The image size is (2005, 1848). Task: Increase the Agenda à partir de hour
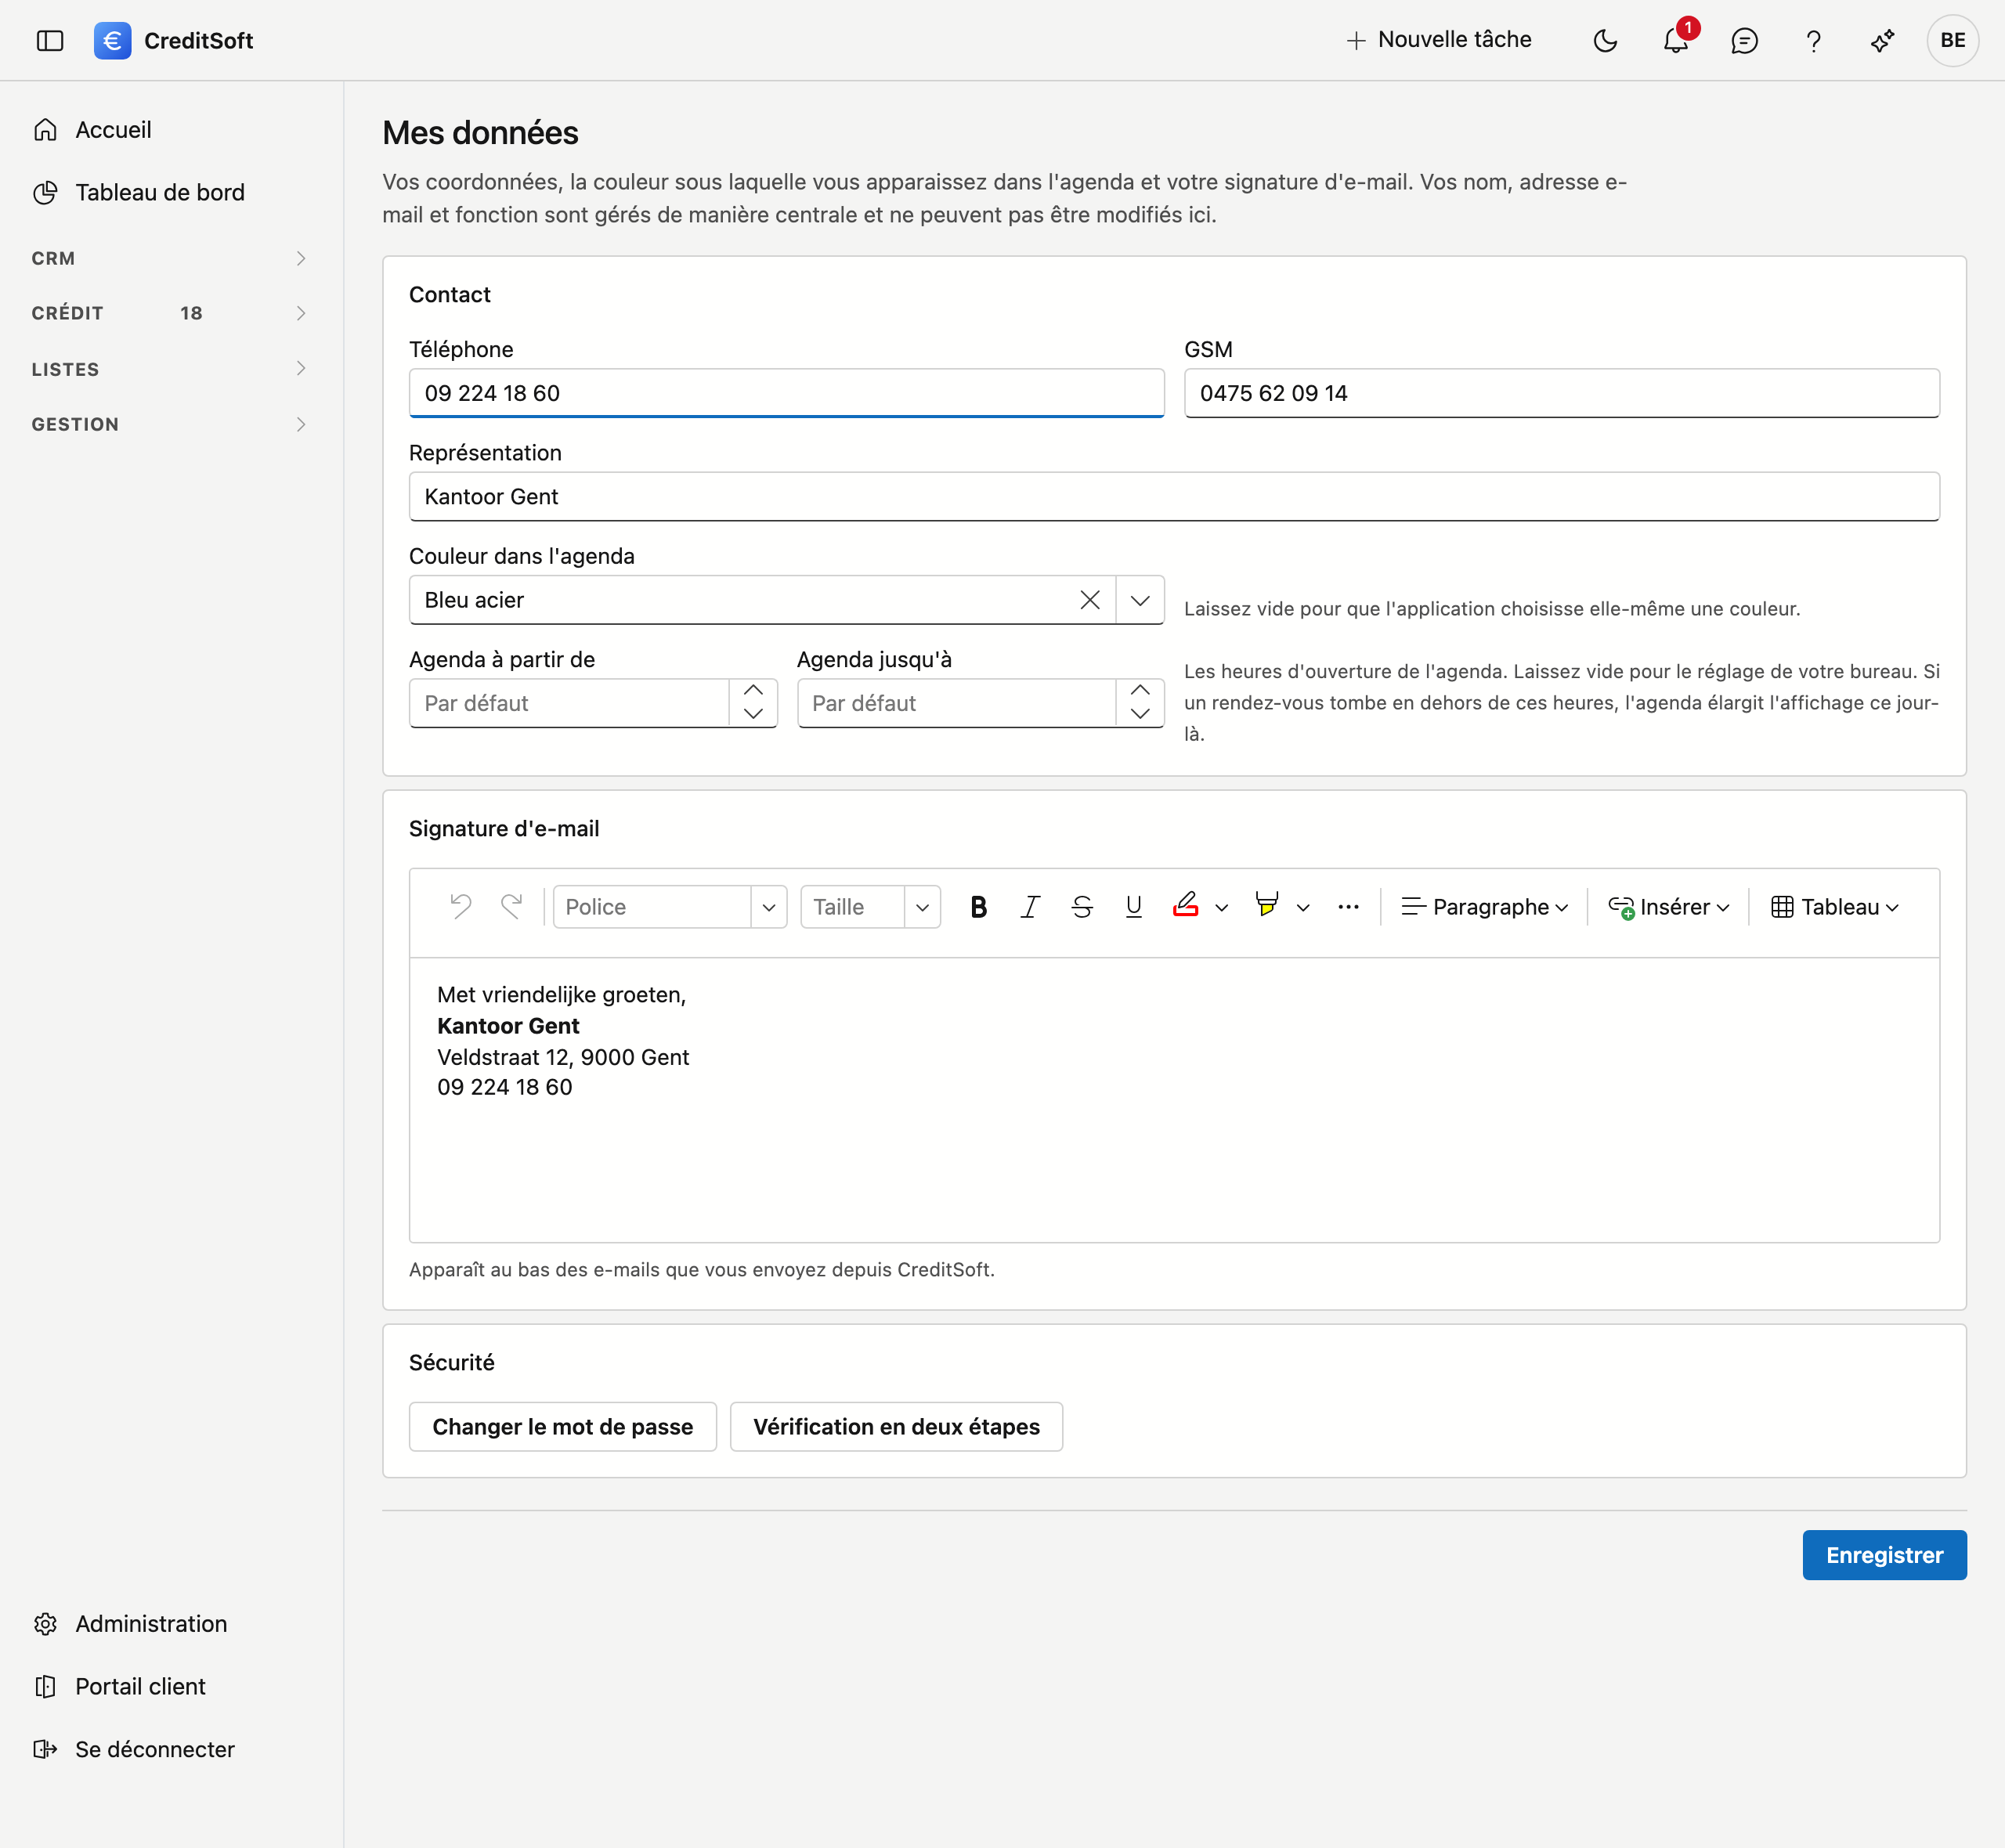pos(753,691)
